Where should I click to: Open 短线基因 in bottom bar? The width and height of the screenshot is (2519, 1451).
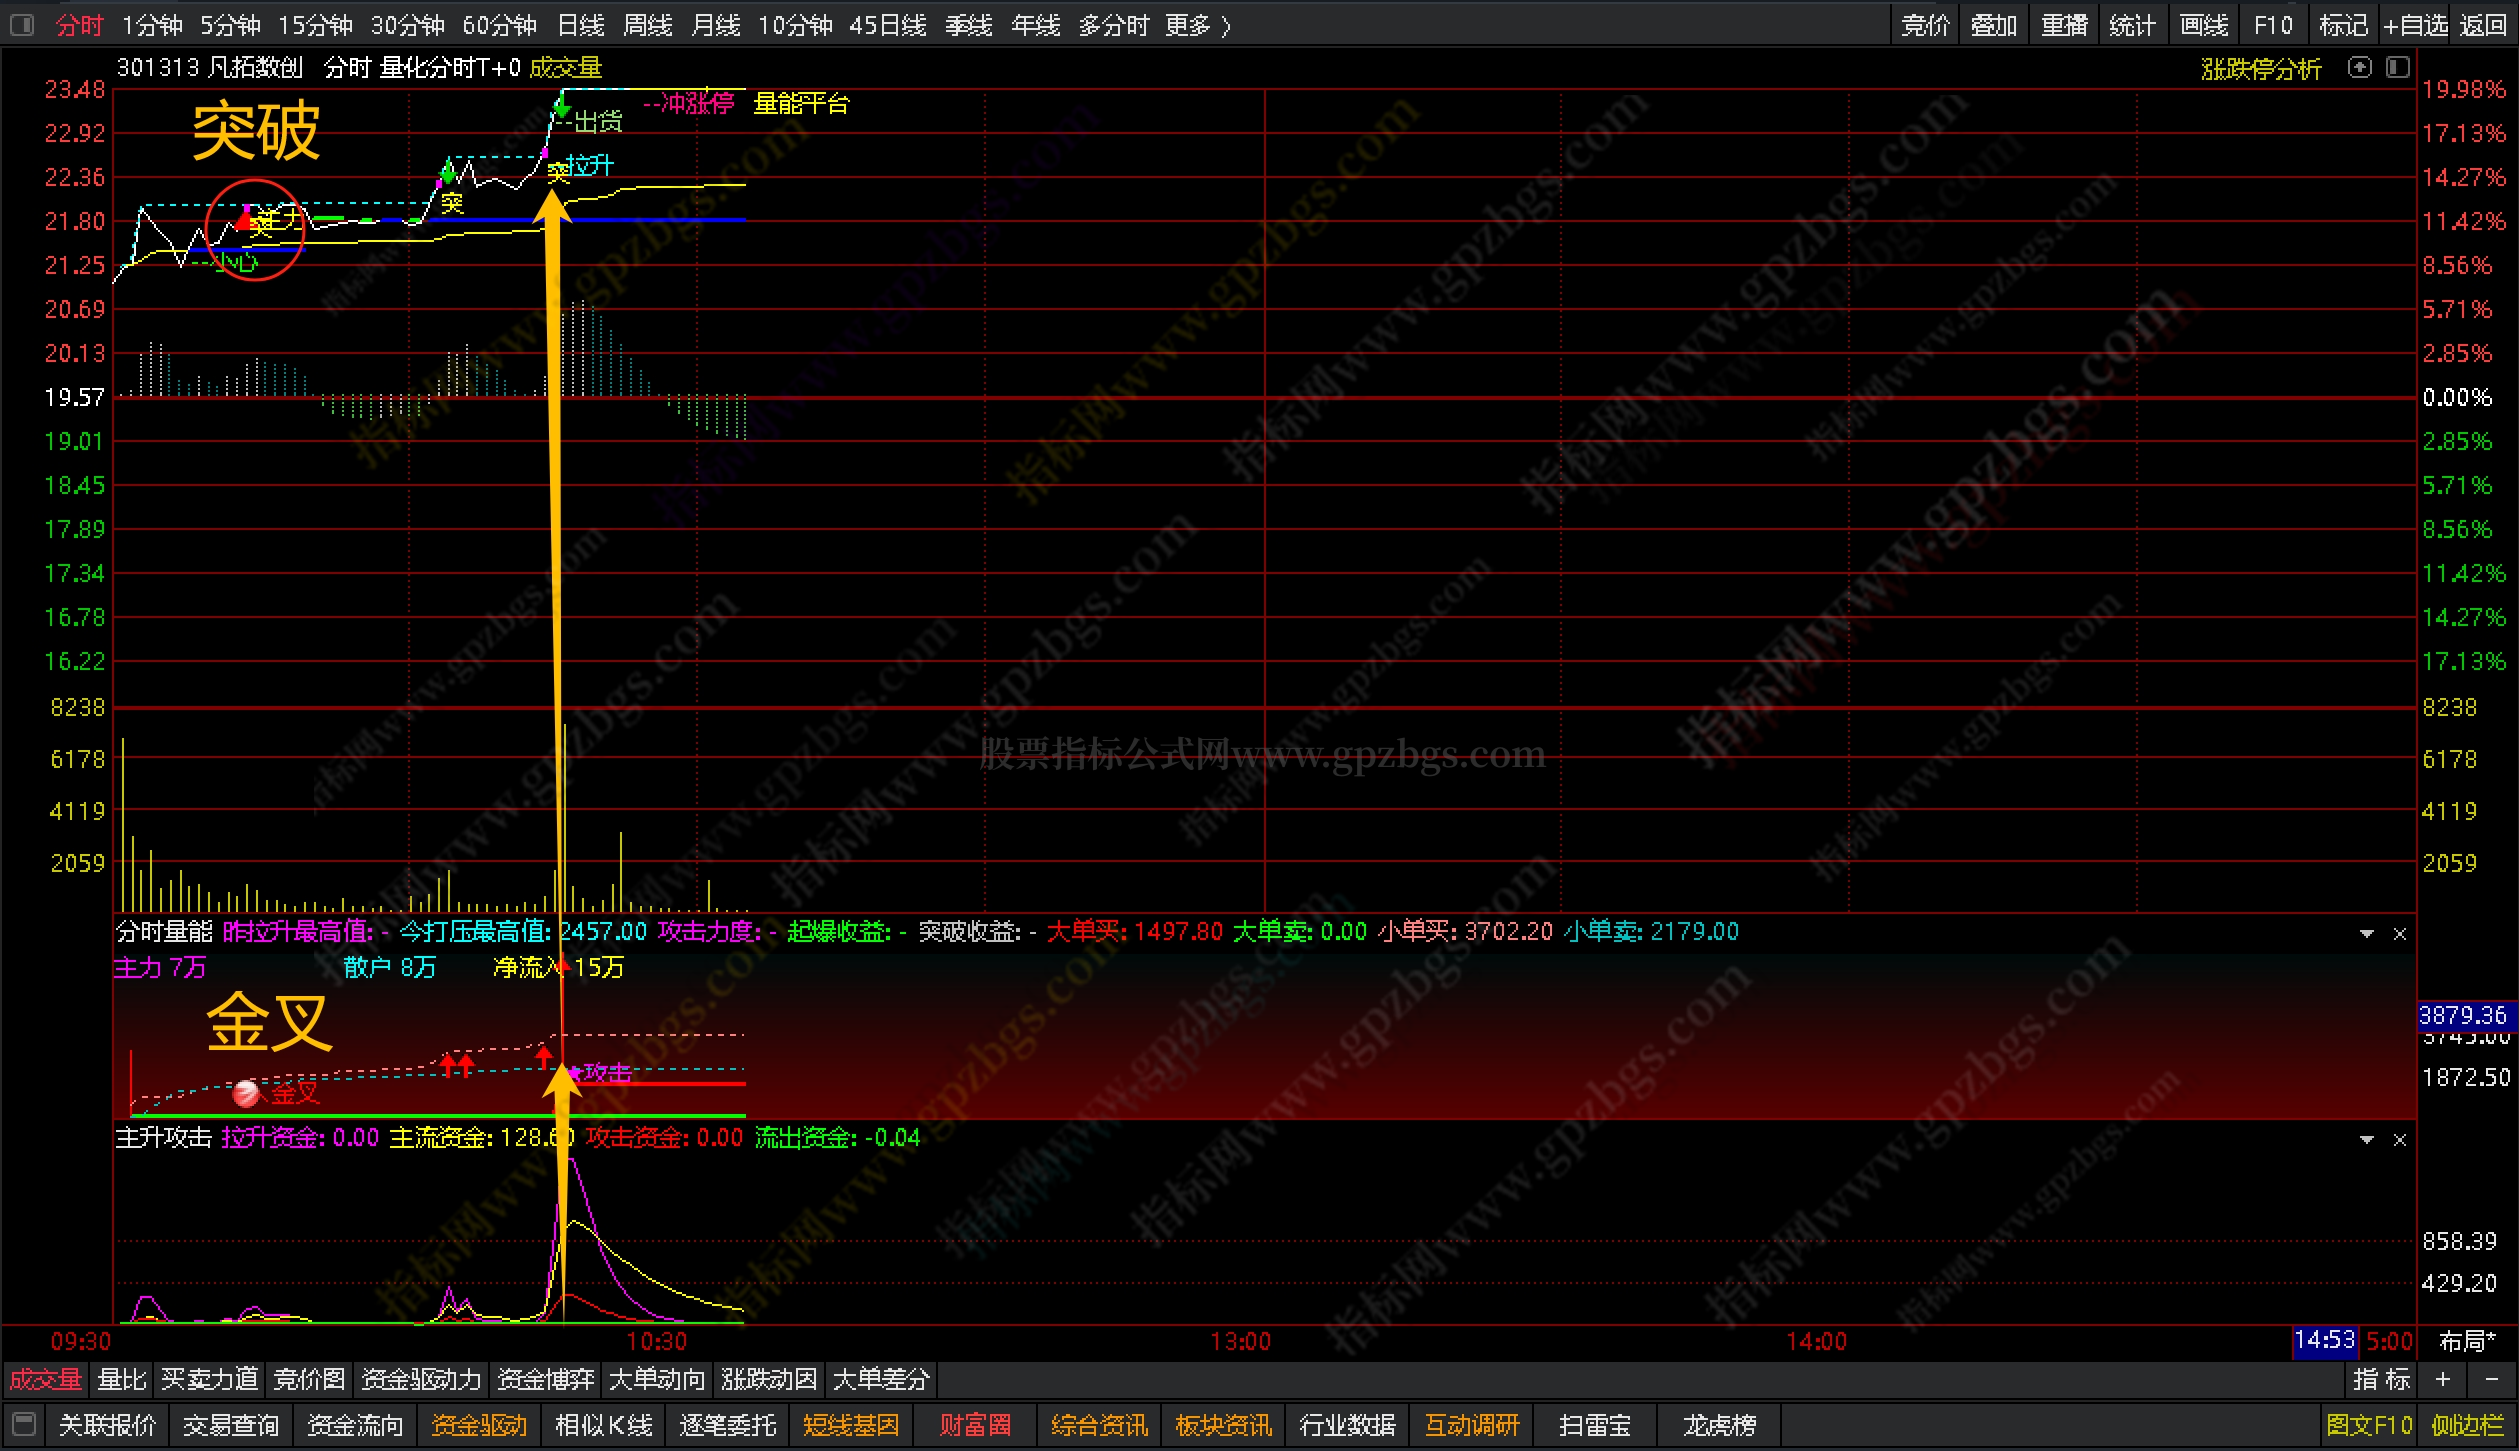click(x=851, y=1425)
